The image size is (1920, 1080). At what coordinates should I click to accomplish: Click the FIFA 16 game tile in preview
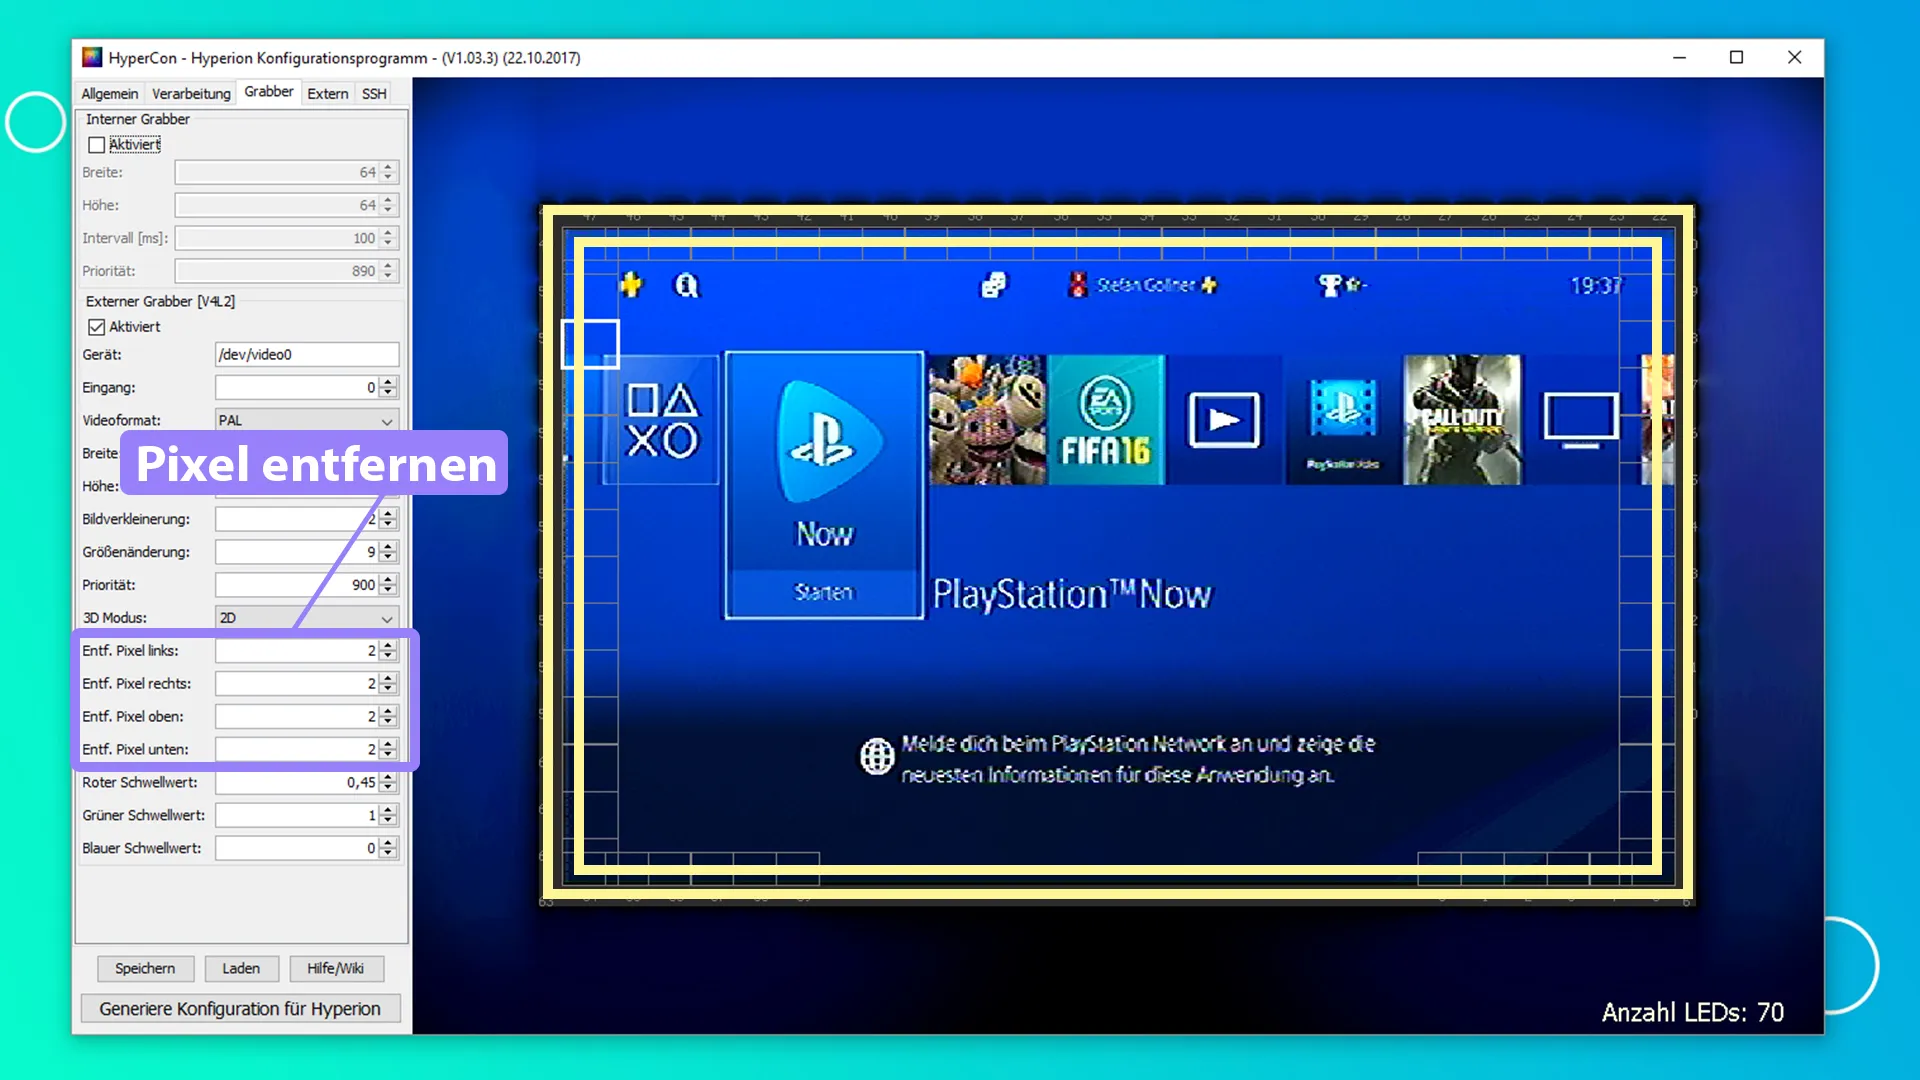click(1106, 419)
